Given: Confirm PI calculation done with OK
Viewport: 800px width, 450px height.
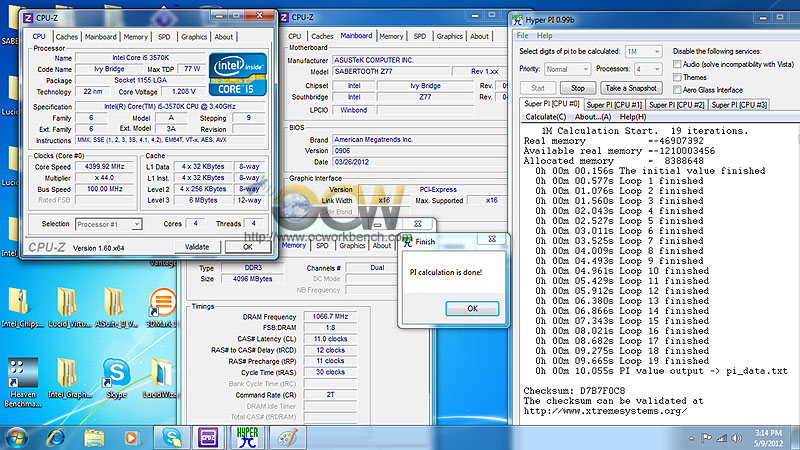Looking at the screenshot, I should click(x=472, y=309).
